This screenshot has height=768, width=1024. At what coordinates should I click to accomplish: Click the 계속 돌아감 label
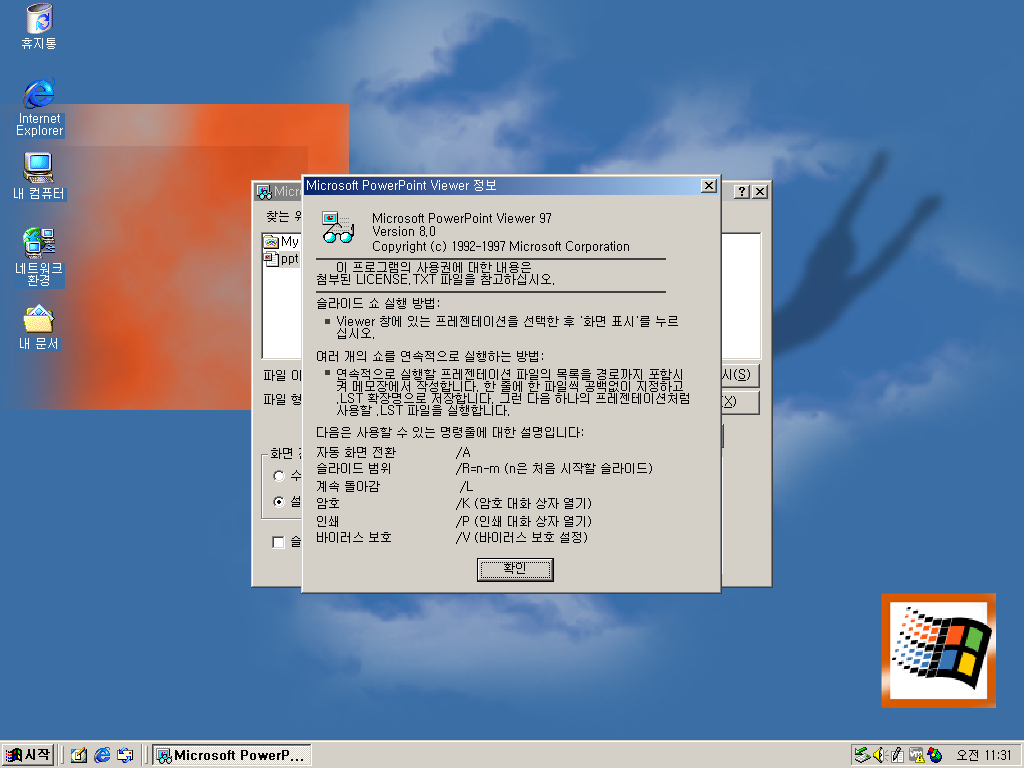coord(347,487)
